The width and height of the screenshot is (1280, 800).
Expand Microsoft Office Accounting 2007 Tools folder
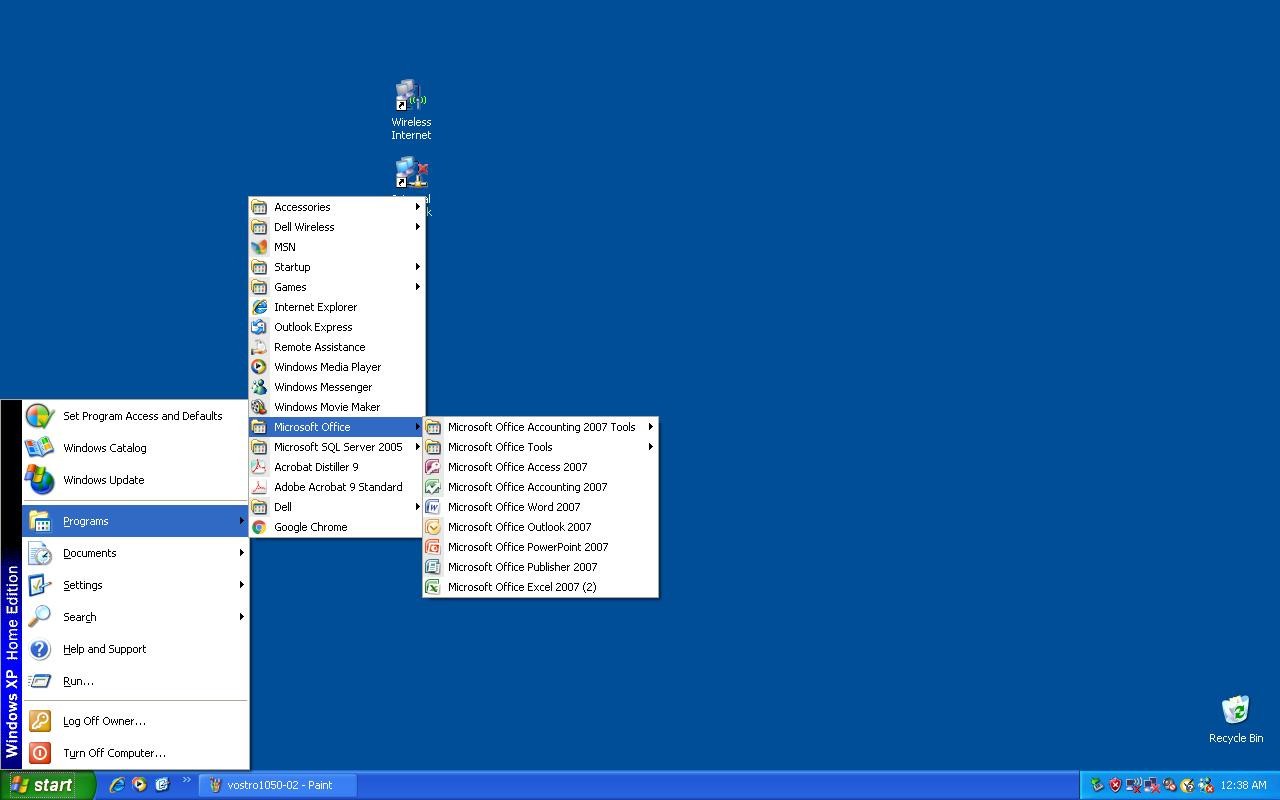tap(540, 427)
